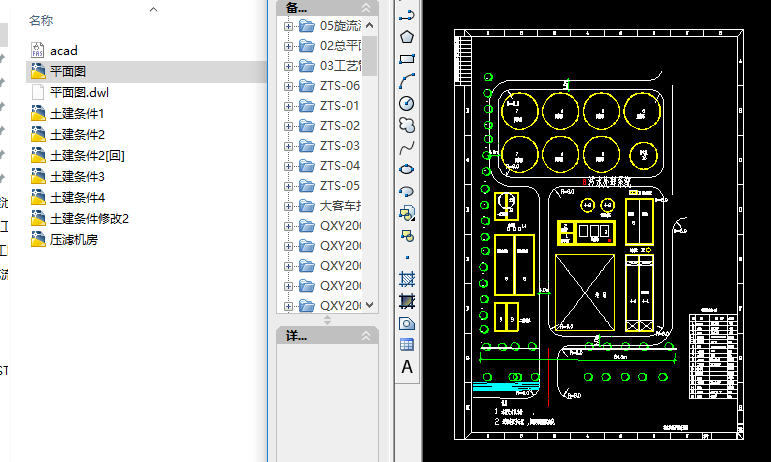Expand the ZTS-01 tree node
The width and height of the screenshot is (771, 462).
(289, 106)
